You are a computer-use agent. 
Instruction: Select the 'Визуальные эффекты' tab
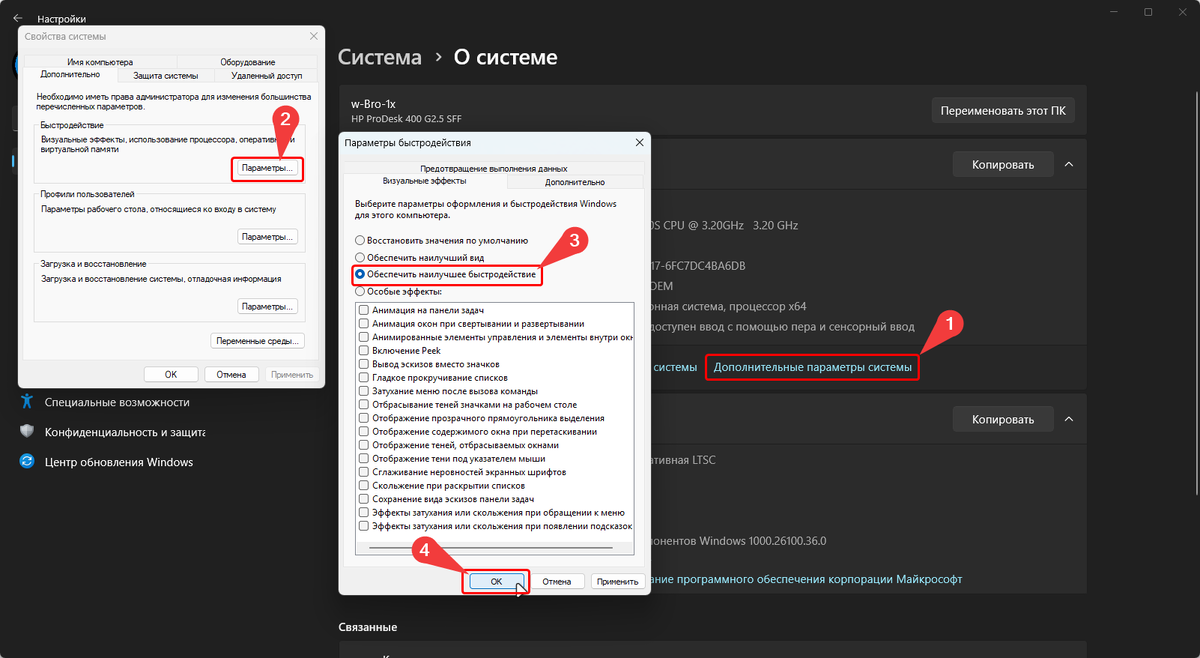(x=425, y=182)
